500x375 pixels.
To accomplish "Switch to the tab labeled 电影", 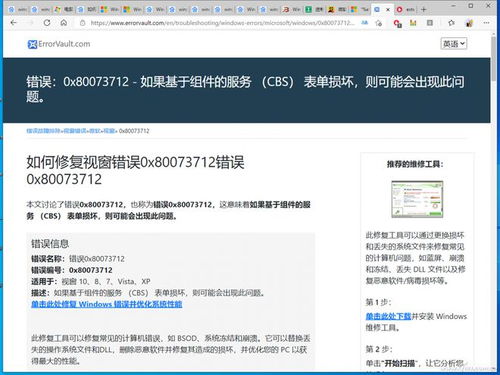I will (x=64, y=9).
